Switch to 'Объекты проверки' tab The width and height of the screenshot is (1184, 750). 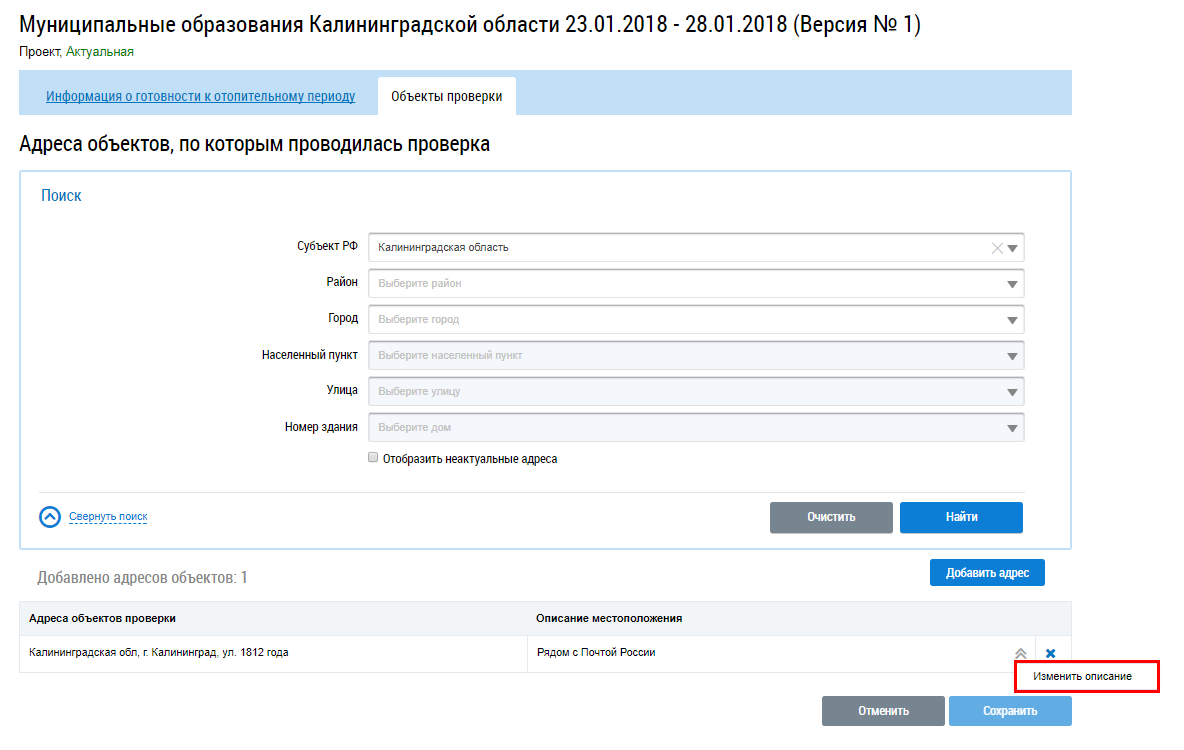(446, 97)
